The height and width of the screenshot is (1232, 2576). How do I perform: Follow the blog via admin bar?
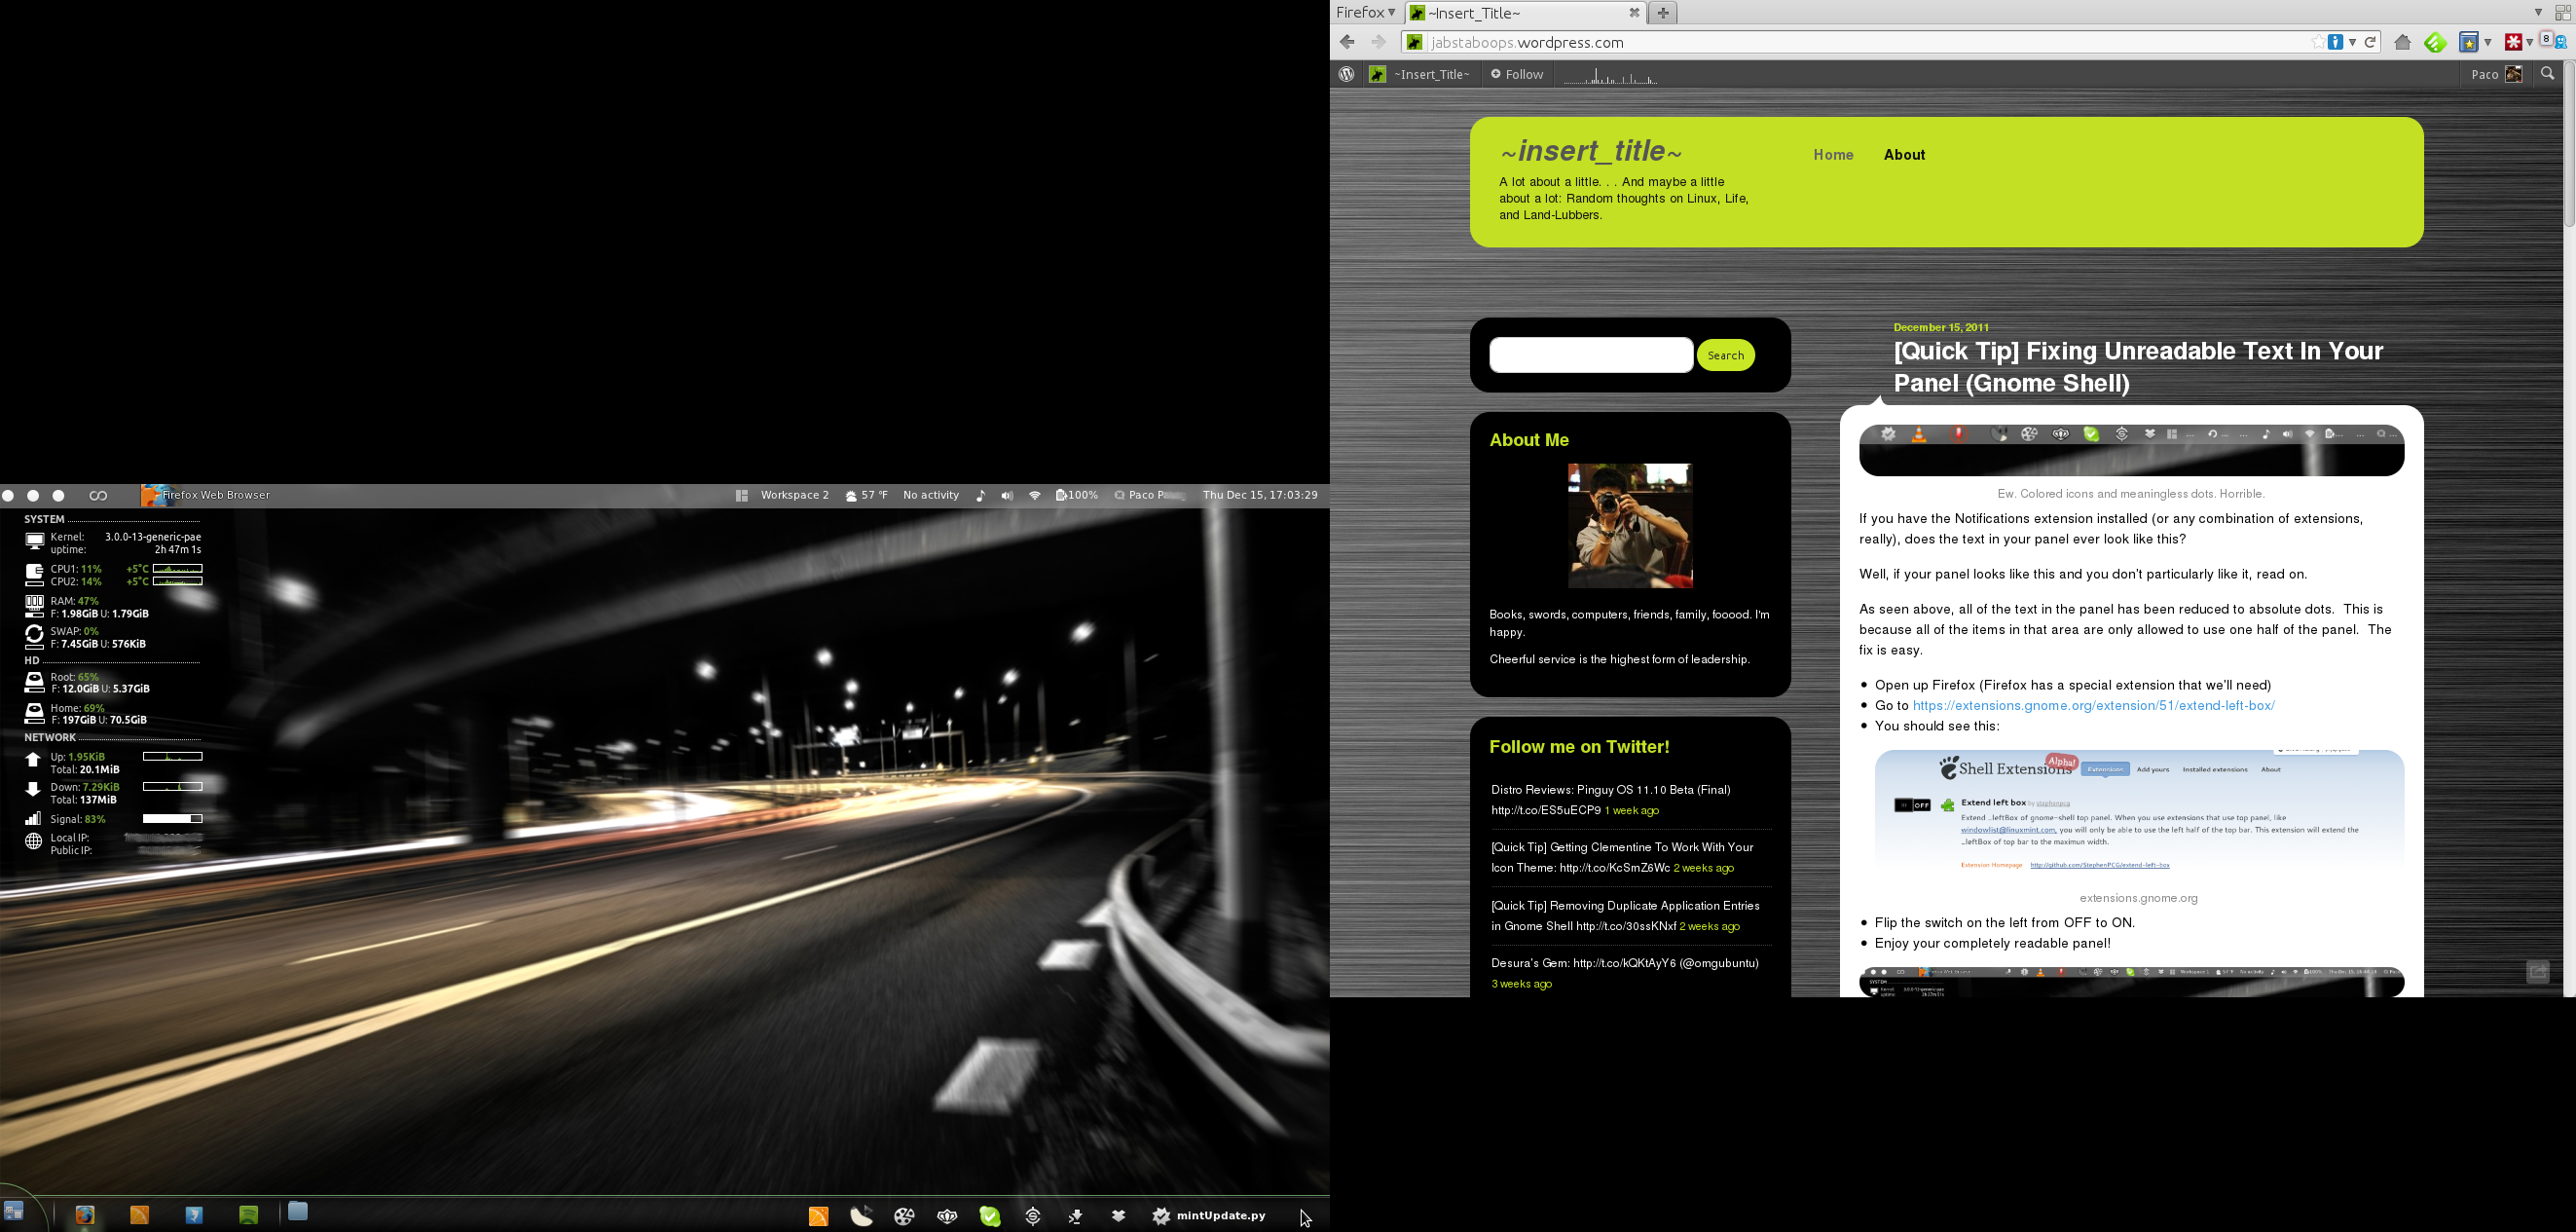[1517, 74]
